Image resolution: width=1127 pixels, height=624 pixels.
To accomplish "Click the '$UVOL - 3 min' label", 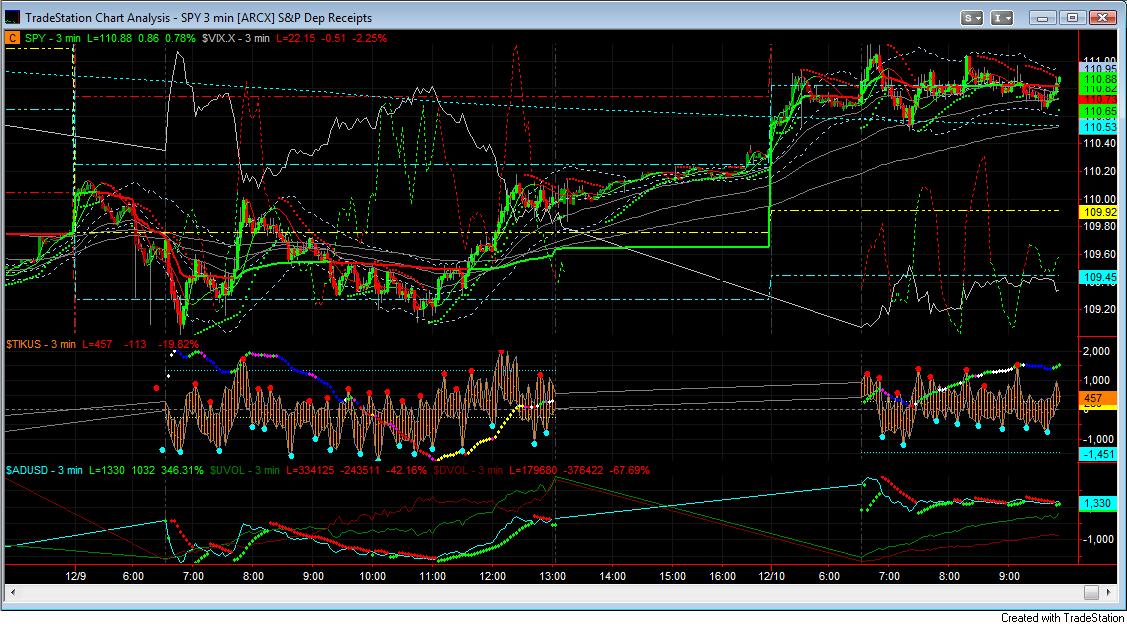I will [x=245, y=470].
